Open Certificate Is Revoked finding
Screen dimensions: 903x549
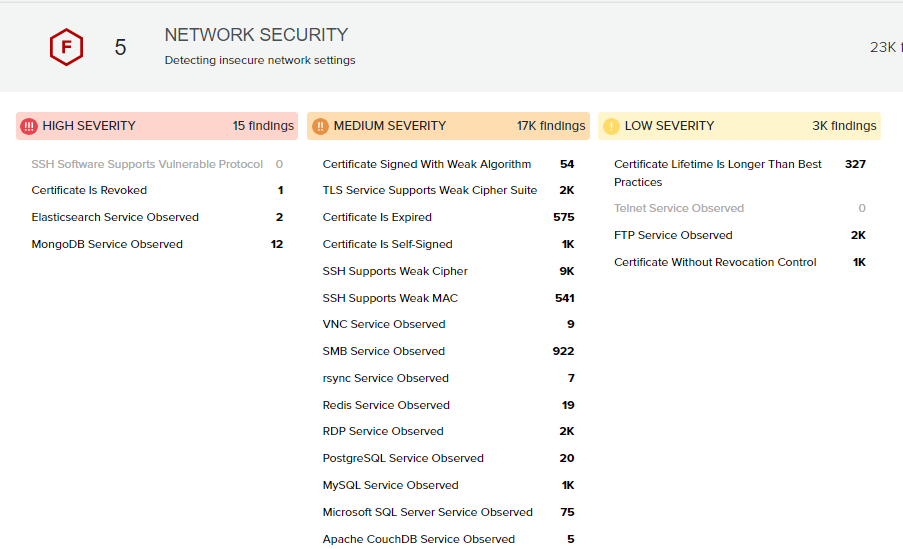pos(89,190)
